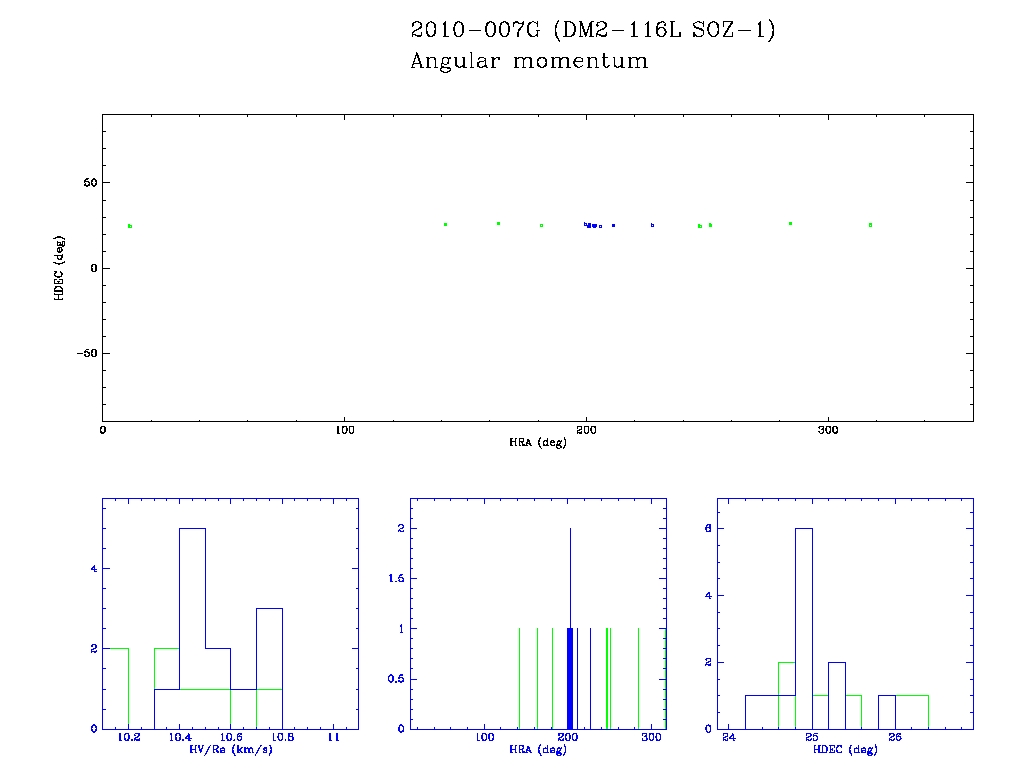The image size is (1024, 768).
Task: Click the isolated blue point near HRA 227
Action: (x=652, y=225)
